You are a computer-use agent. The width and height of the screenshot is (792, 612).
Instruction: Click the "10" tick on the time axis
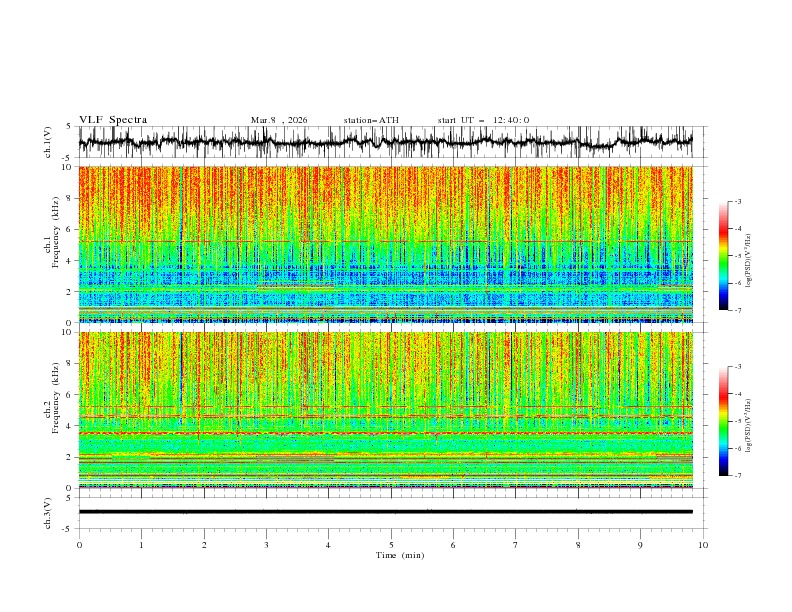[703, 545]
